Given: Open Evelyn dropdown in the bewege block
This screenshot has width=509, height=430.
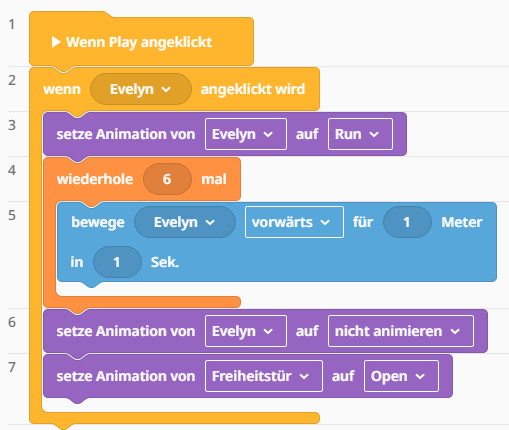Looking at the screenshot, I should 185,222.
